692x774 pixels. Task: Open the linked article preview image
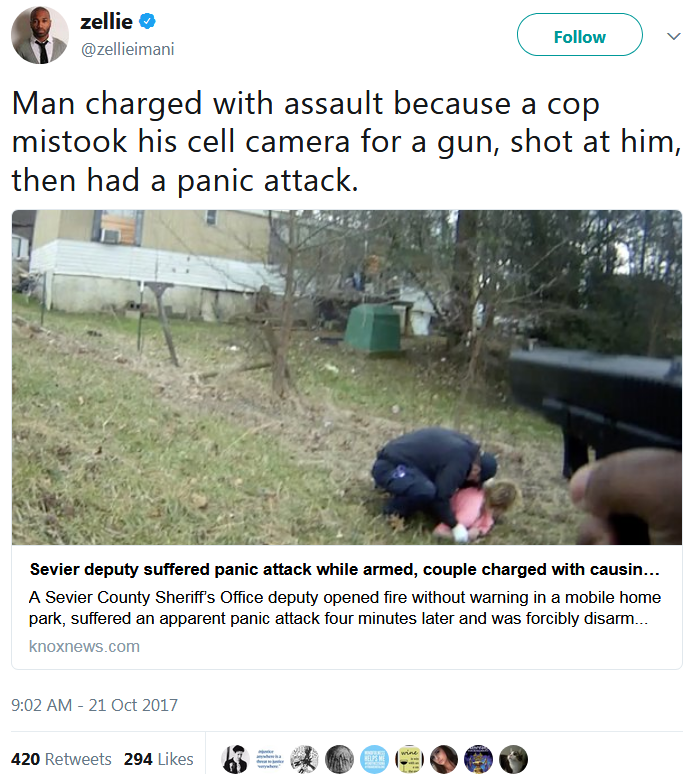pyautogui.click(x=346, y=377)
